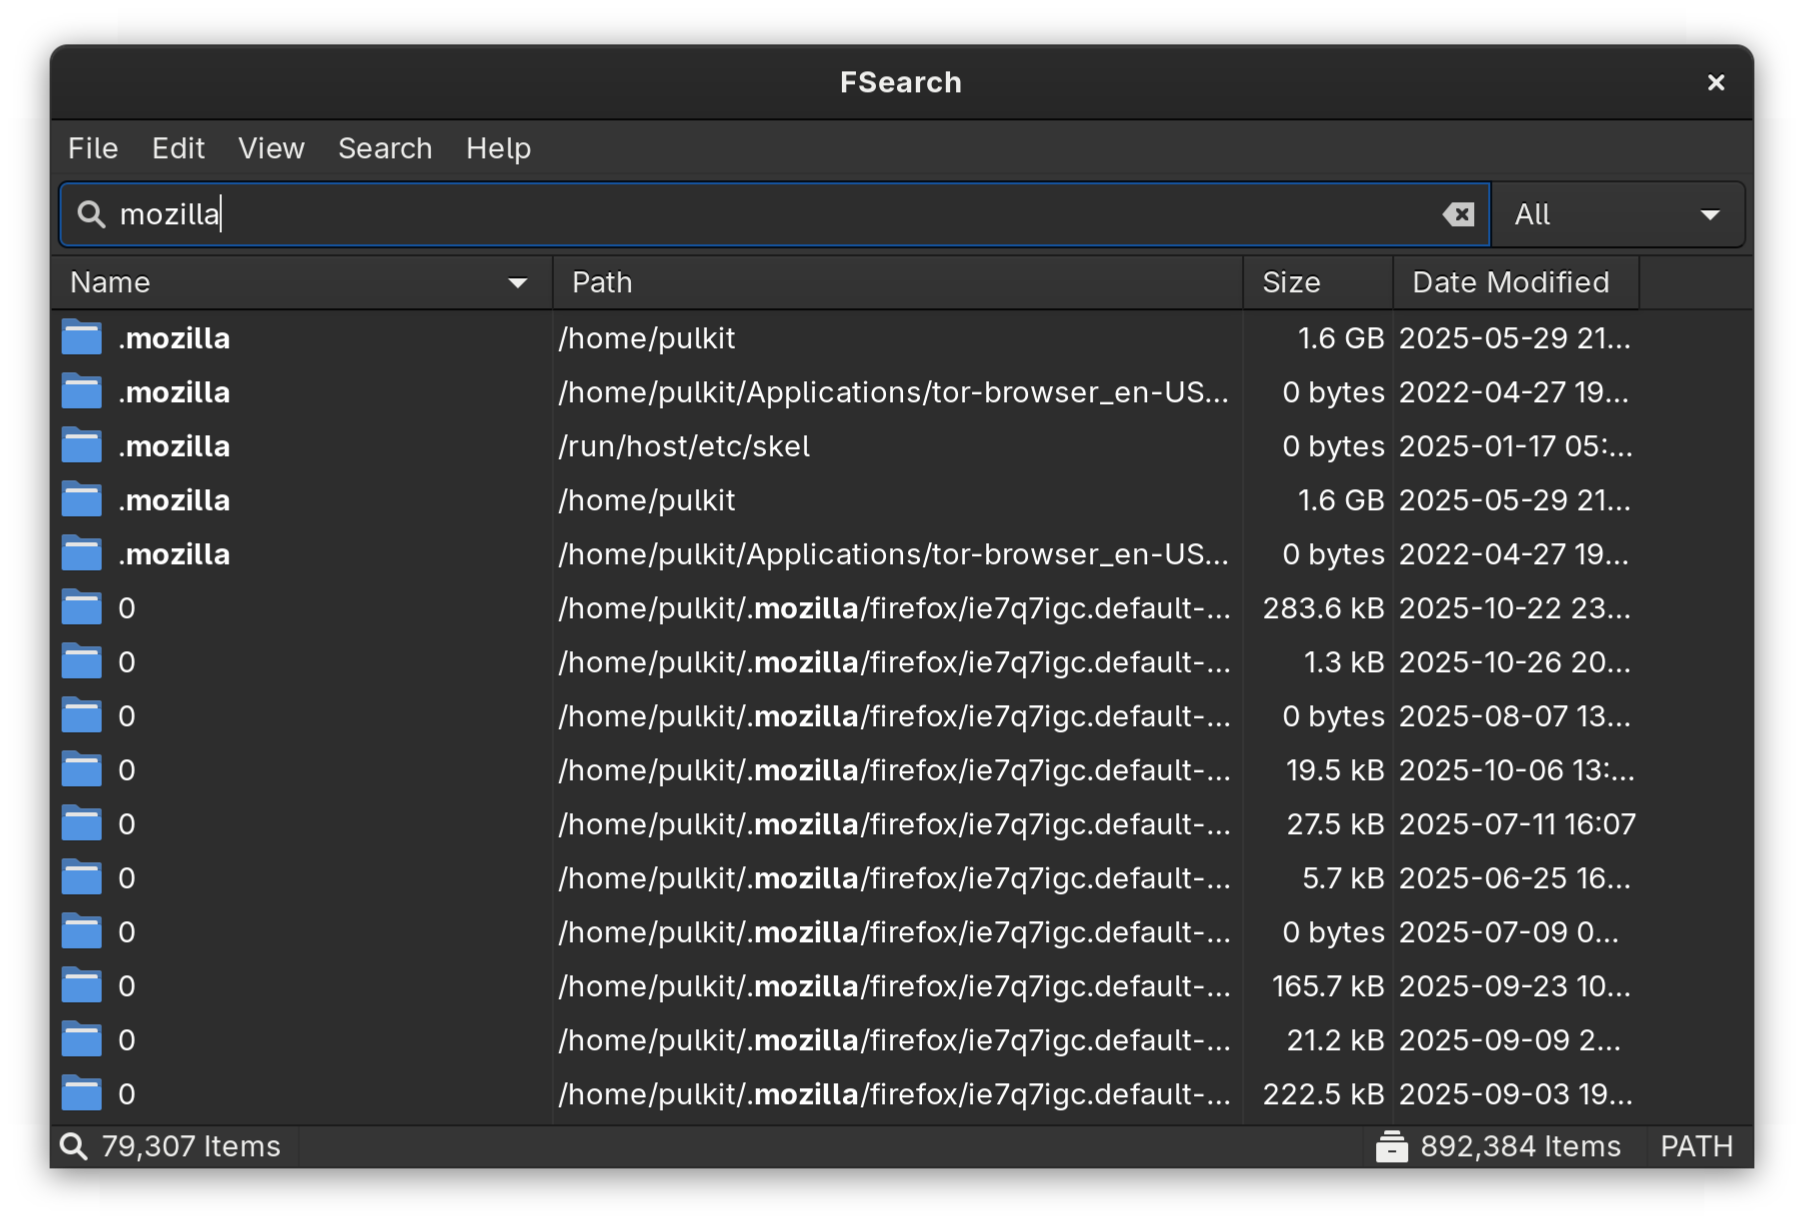Click the magnifier icon in the search field
1804x1224 pixels.
pyautogui.click(x=91, y=213)
